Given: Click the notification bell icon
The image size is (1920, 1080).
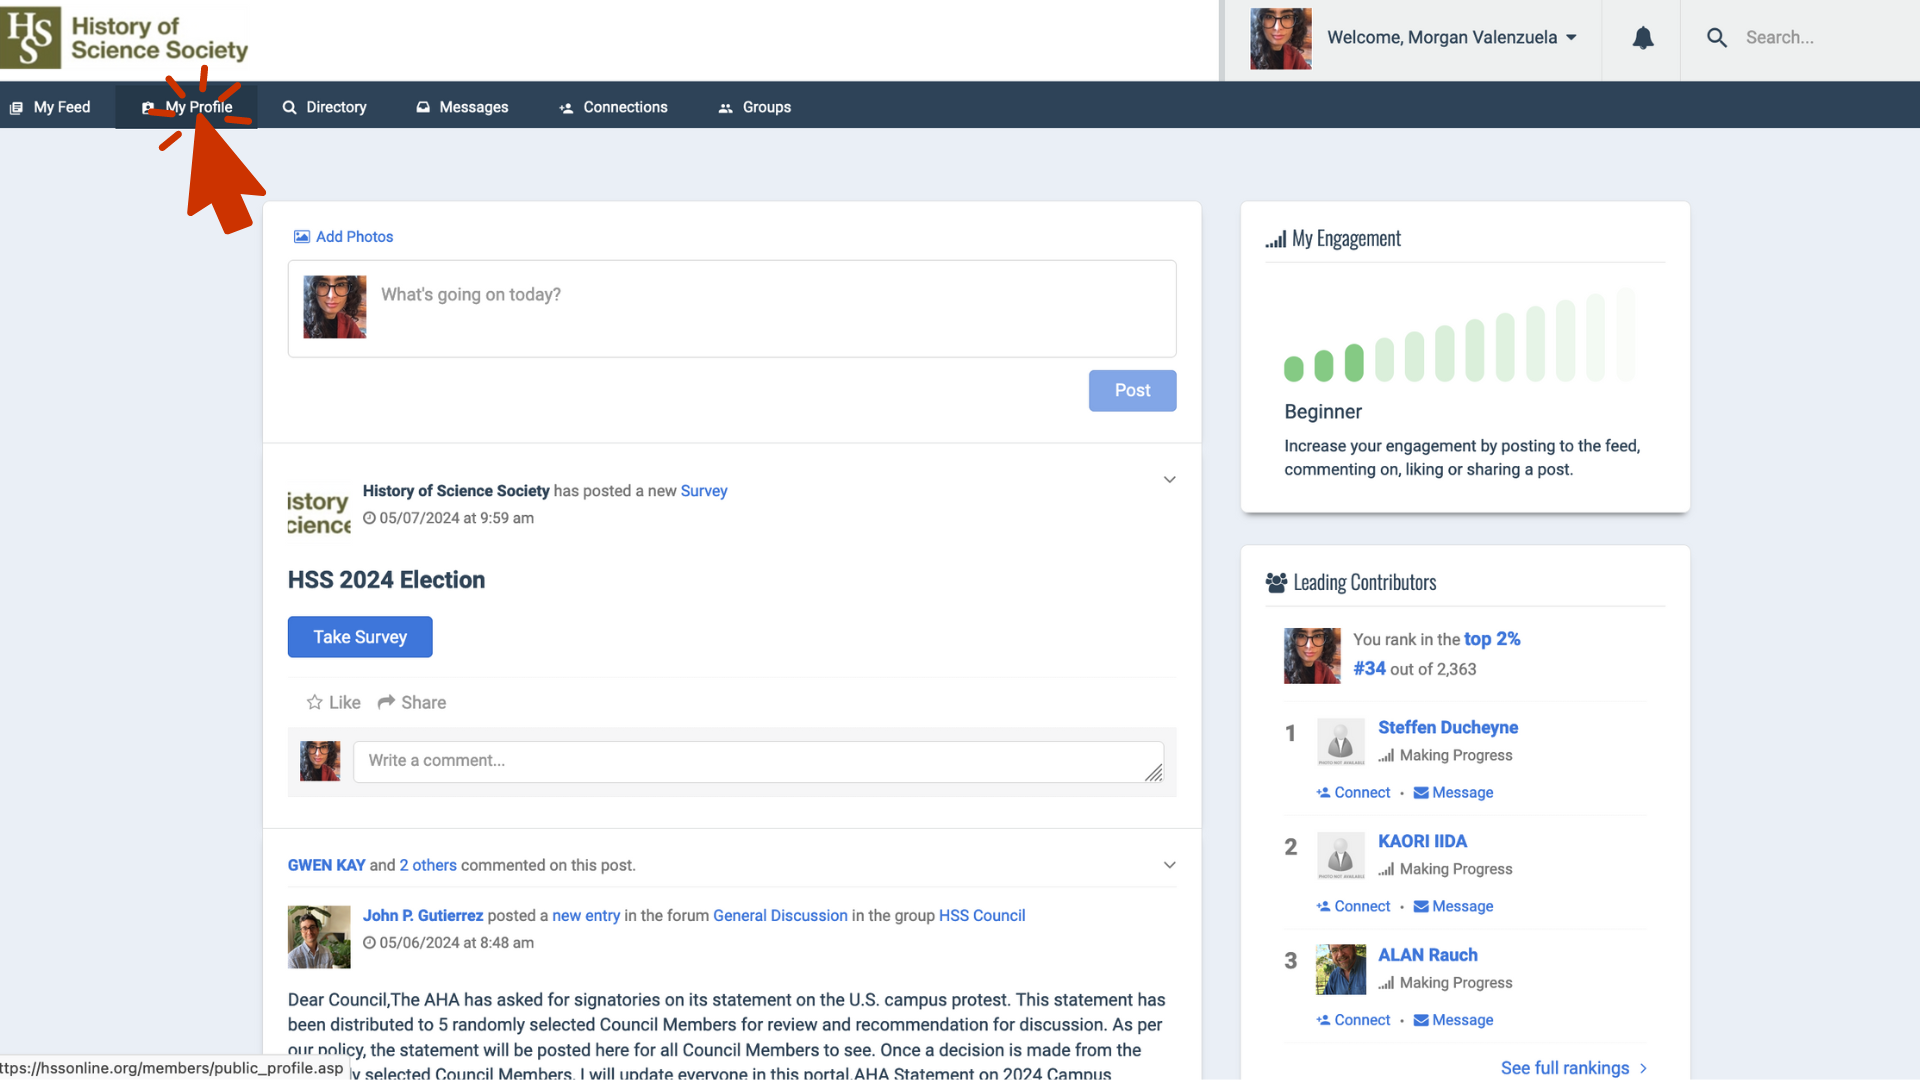Looking at the screenshot, I should 1642,38.
